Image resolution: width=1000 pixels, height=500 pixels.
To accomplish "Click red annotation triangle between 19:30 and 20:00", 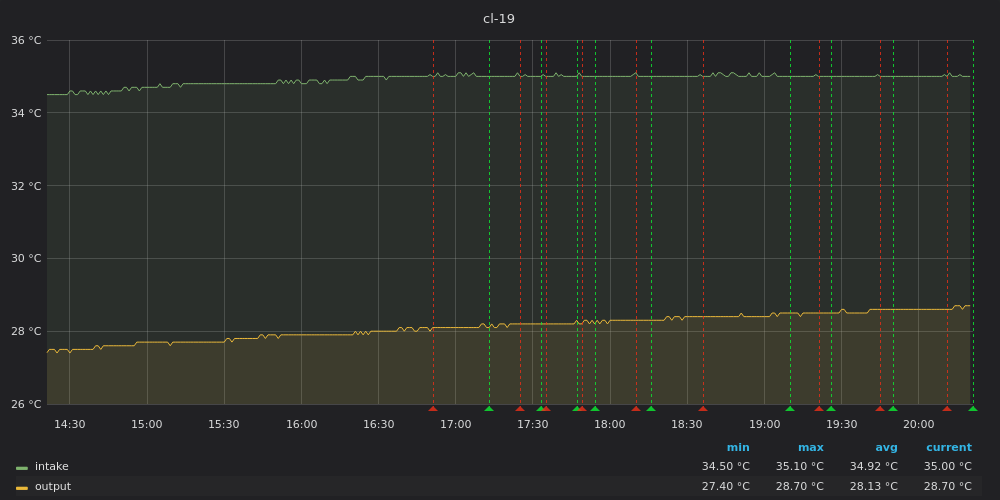I will point(880,408).
